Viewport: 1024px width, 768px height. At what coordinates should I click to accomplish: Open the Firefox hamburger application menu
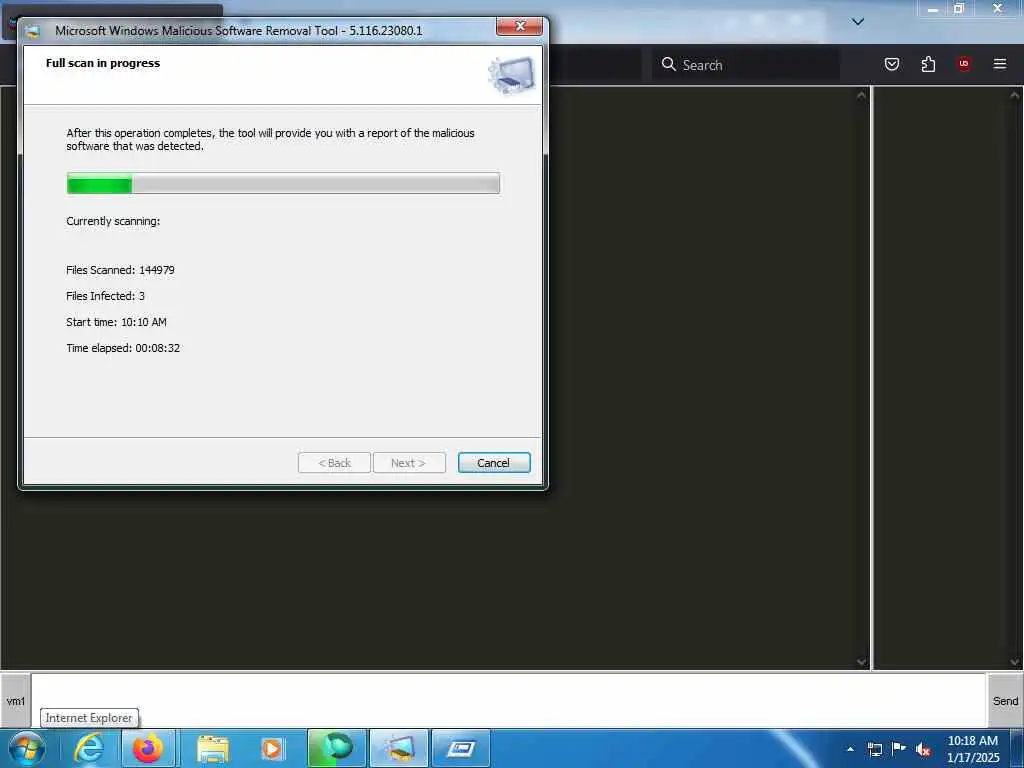[999, 63]
